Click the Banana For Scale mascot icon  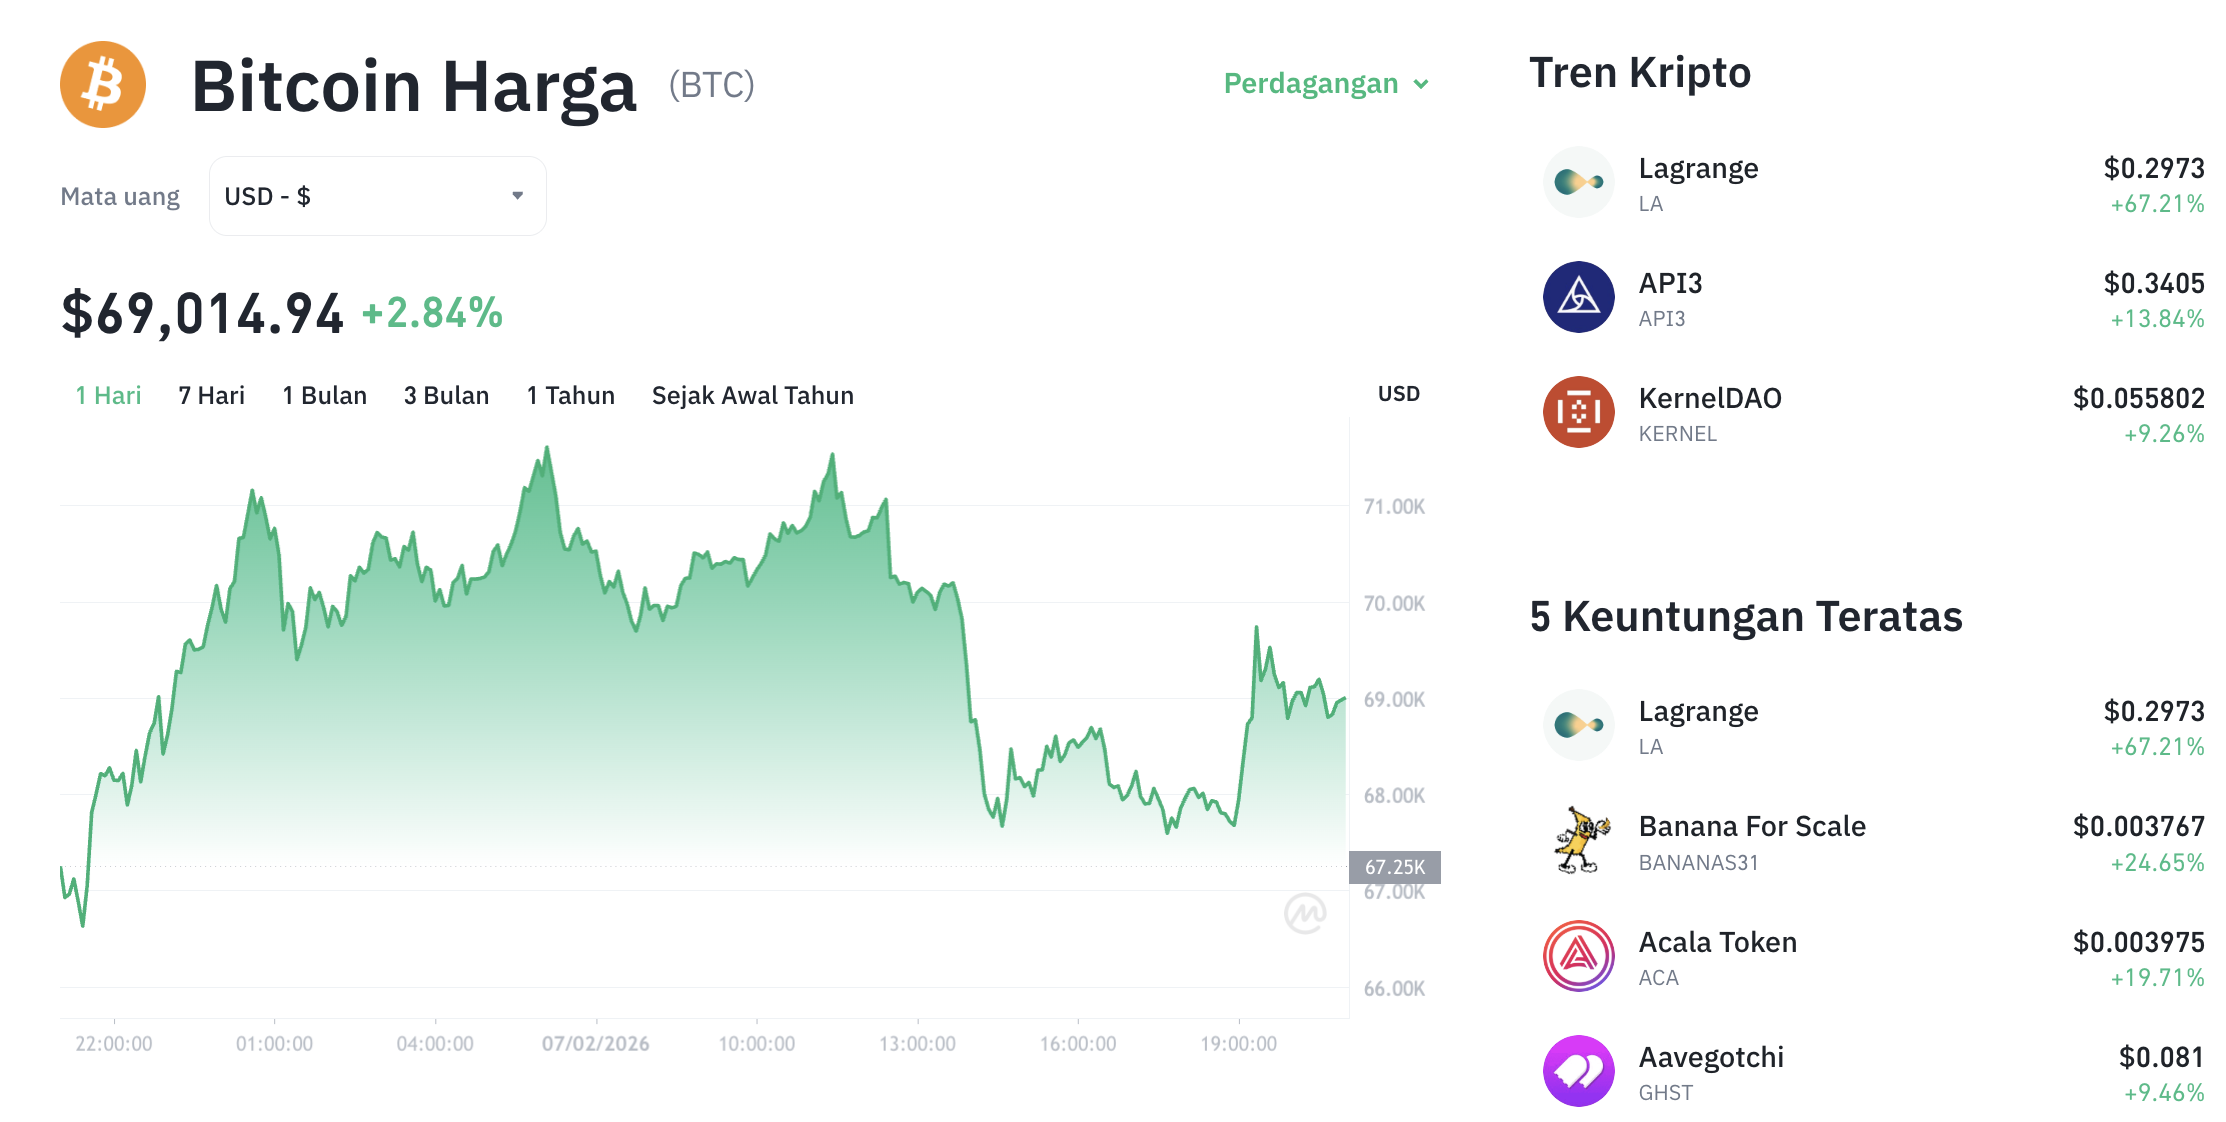click(x=1579, y=840)
